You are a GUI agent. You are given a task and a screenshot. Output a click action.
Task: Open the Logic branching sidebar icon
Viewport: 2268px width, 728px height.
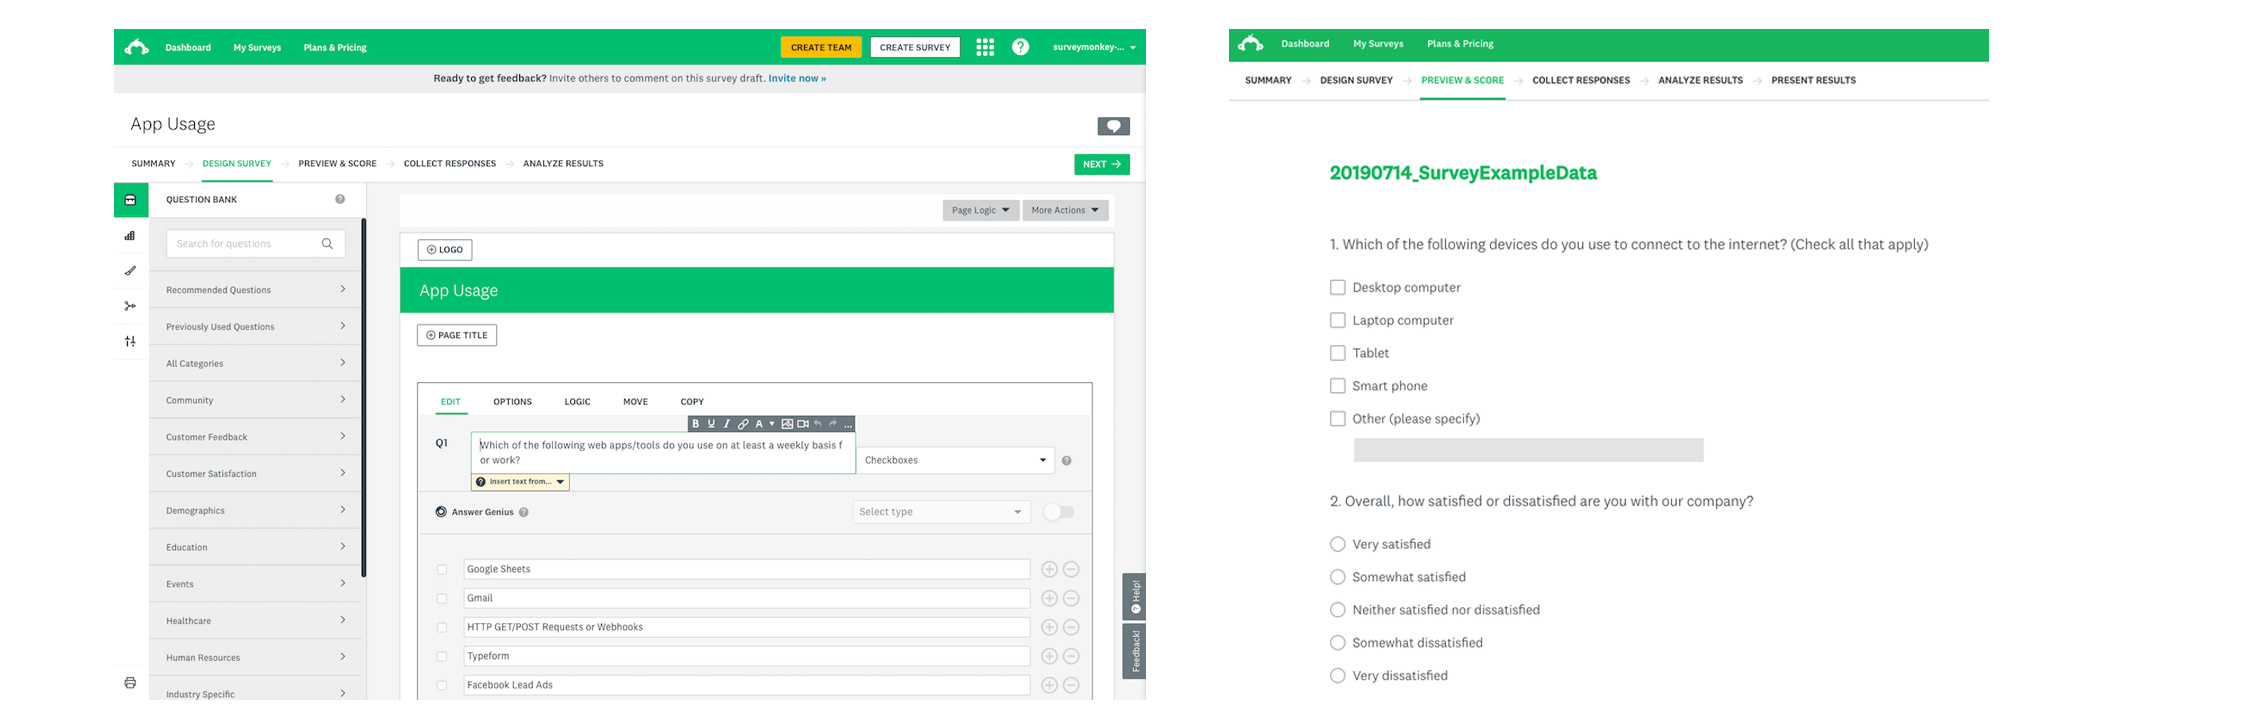130,306
